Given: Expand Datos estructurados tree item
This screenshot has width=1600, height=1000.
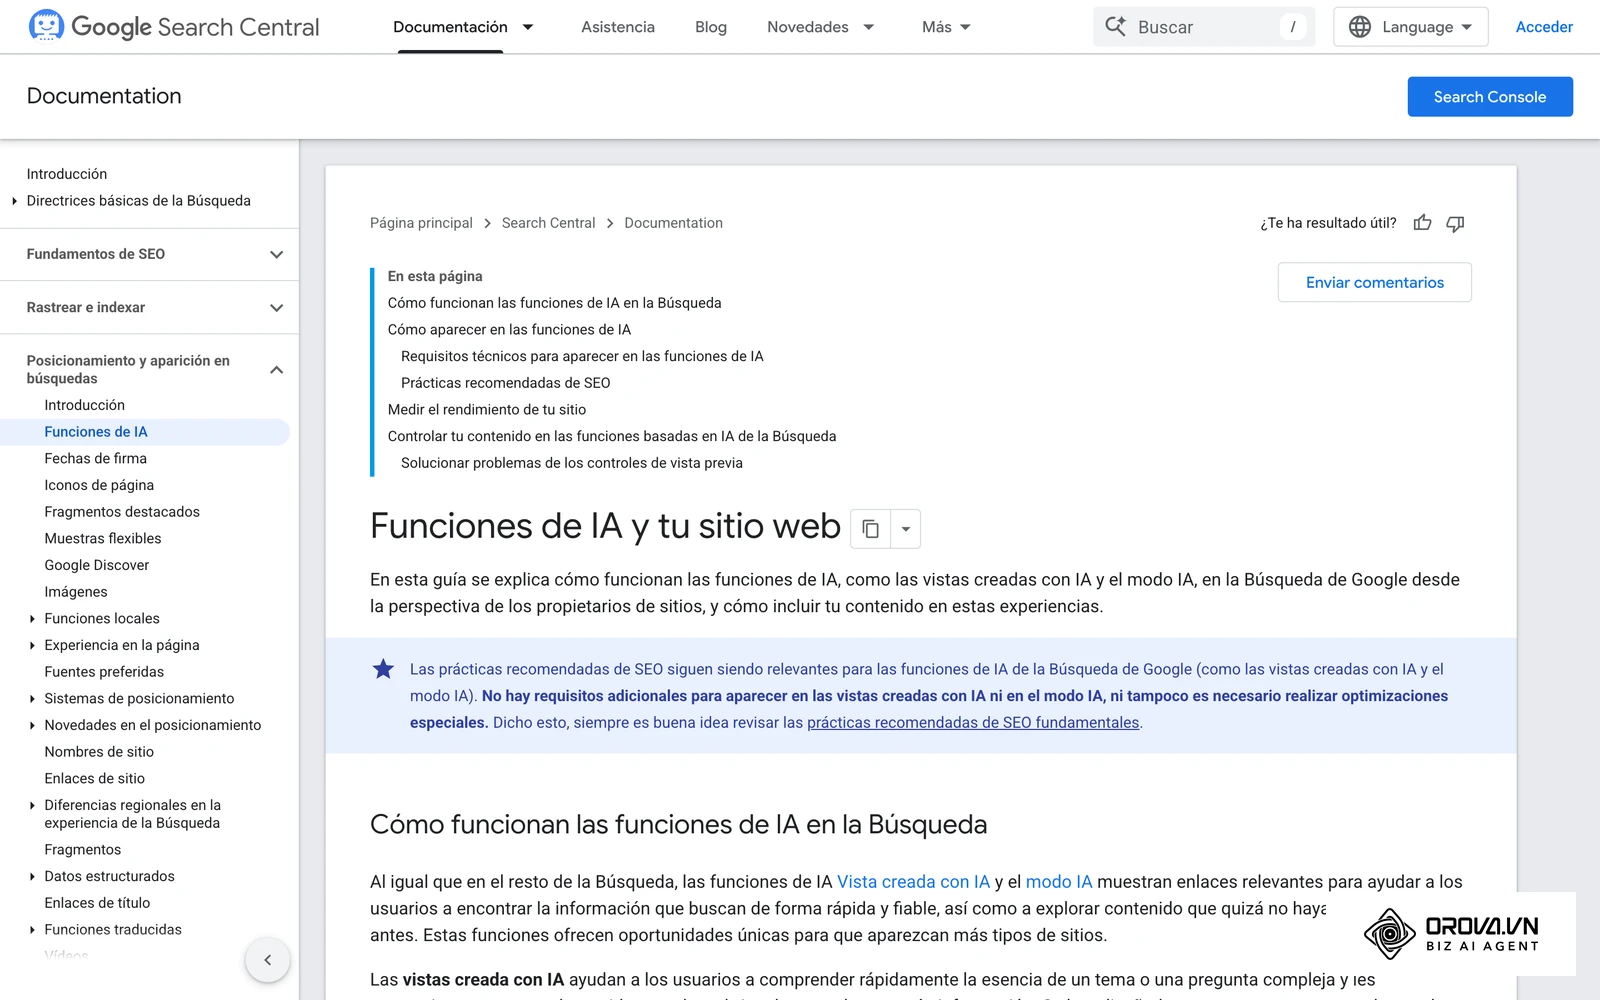Looking at the screenshot, I should [32, 876].
